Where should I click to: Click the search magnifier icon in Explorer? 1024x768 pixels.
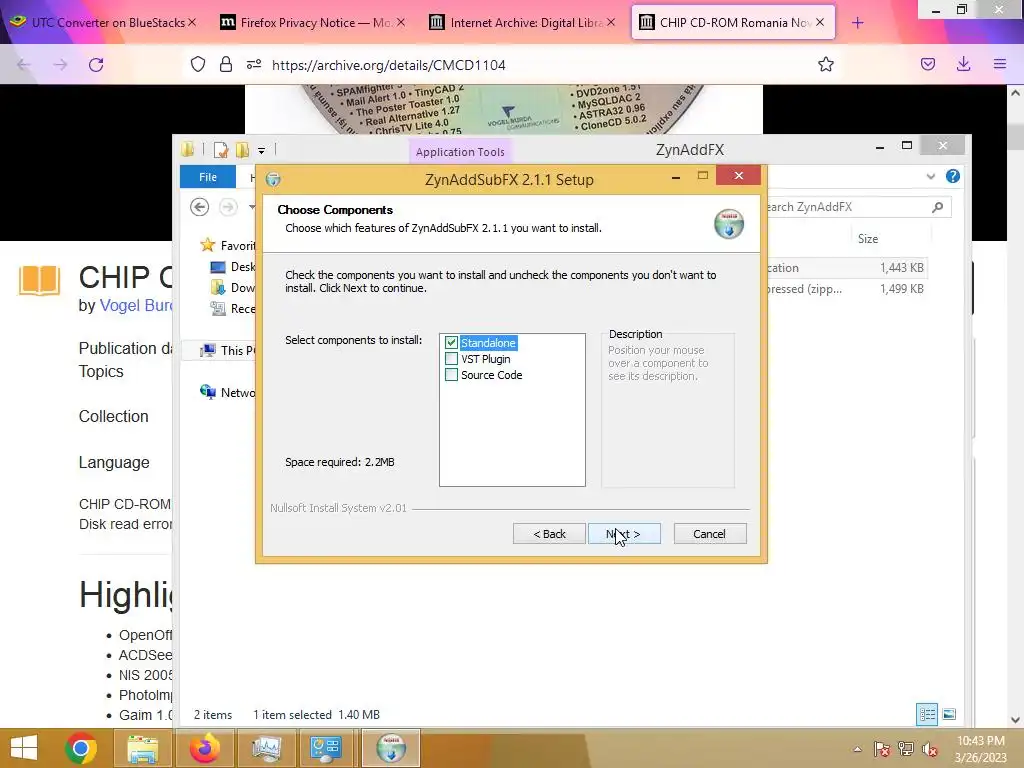pyautogui.click(x=938, y=207)
